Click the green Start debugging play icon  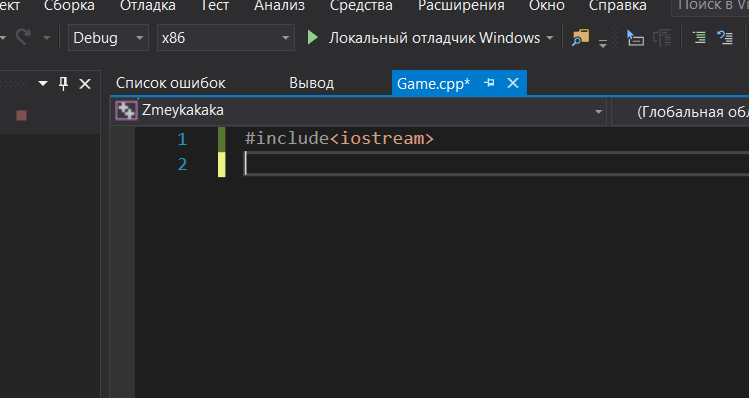pos(312,37)
